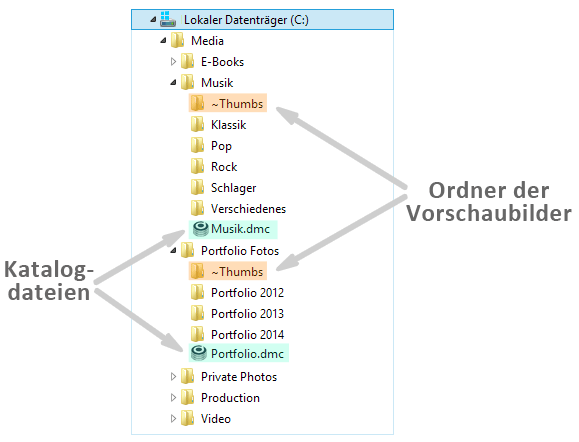Expand the Production folder node

[173, 398]
